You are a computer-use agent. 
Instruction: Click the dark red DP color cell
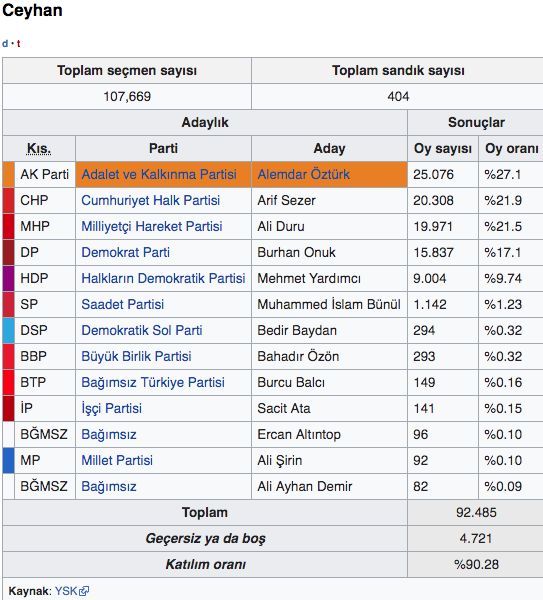tap(8, 253)
